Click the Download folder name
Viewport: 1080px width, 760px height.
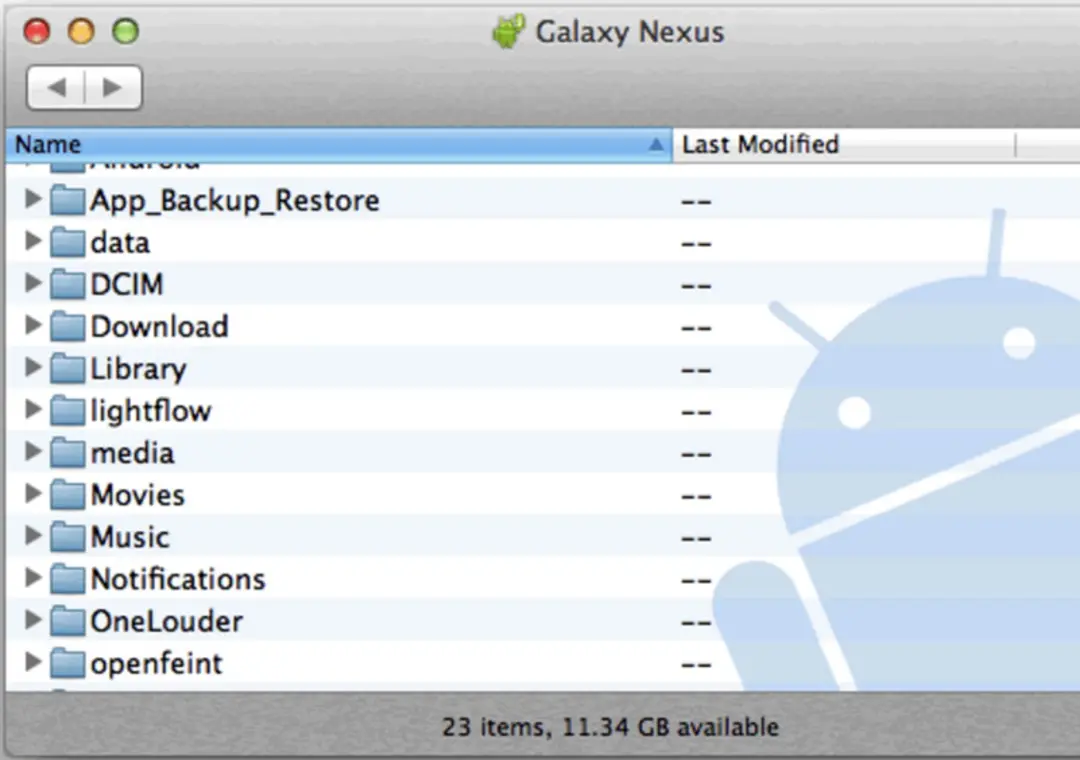159,327
